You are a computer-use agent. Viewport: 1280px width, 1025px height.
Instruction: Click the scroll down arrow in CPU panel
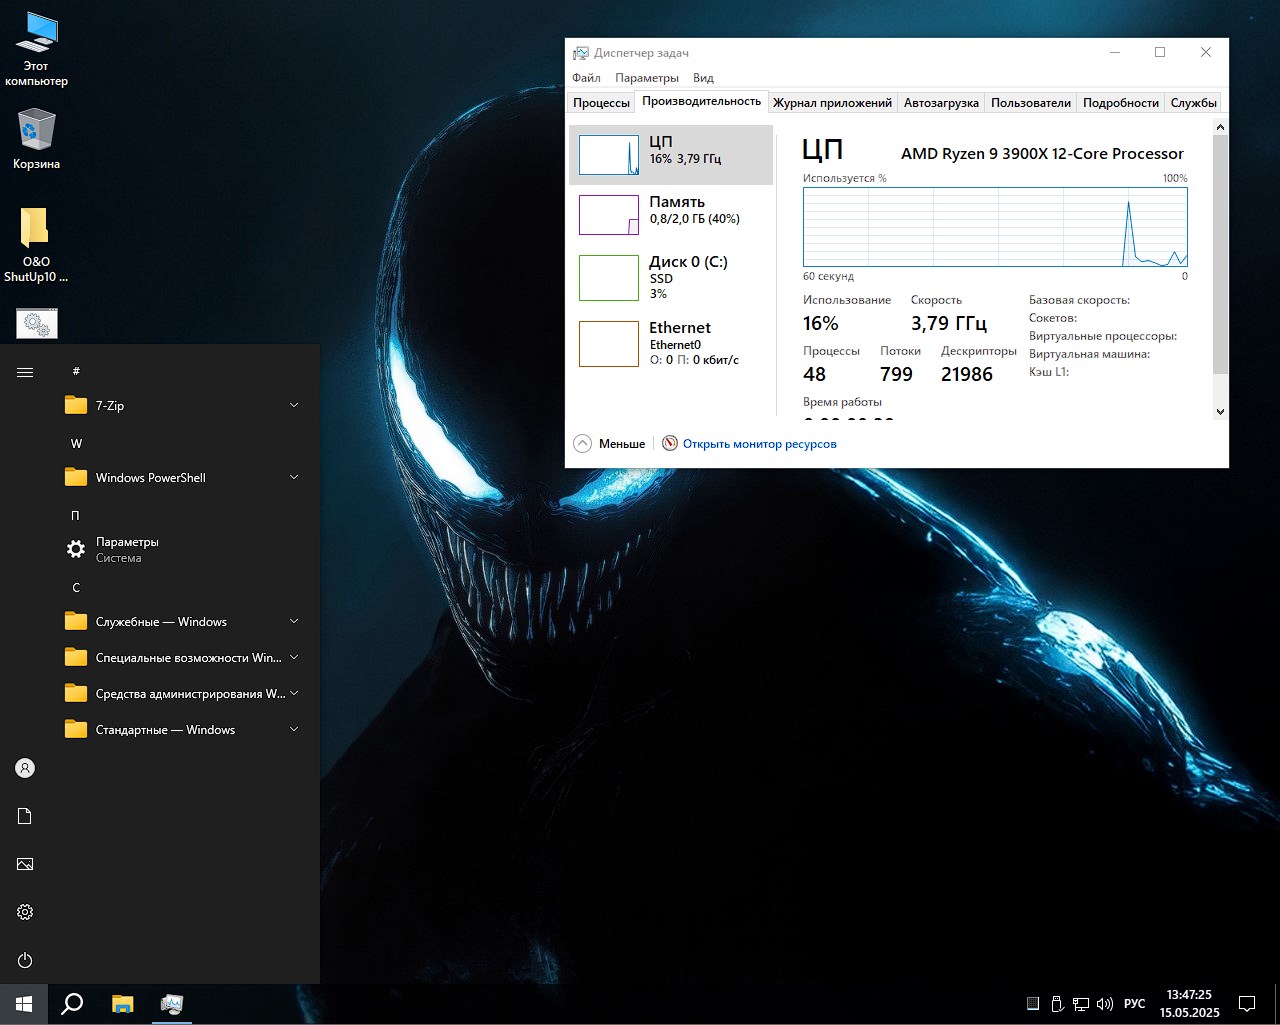pos(1219,411)
